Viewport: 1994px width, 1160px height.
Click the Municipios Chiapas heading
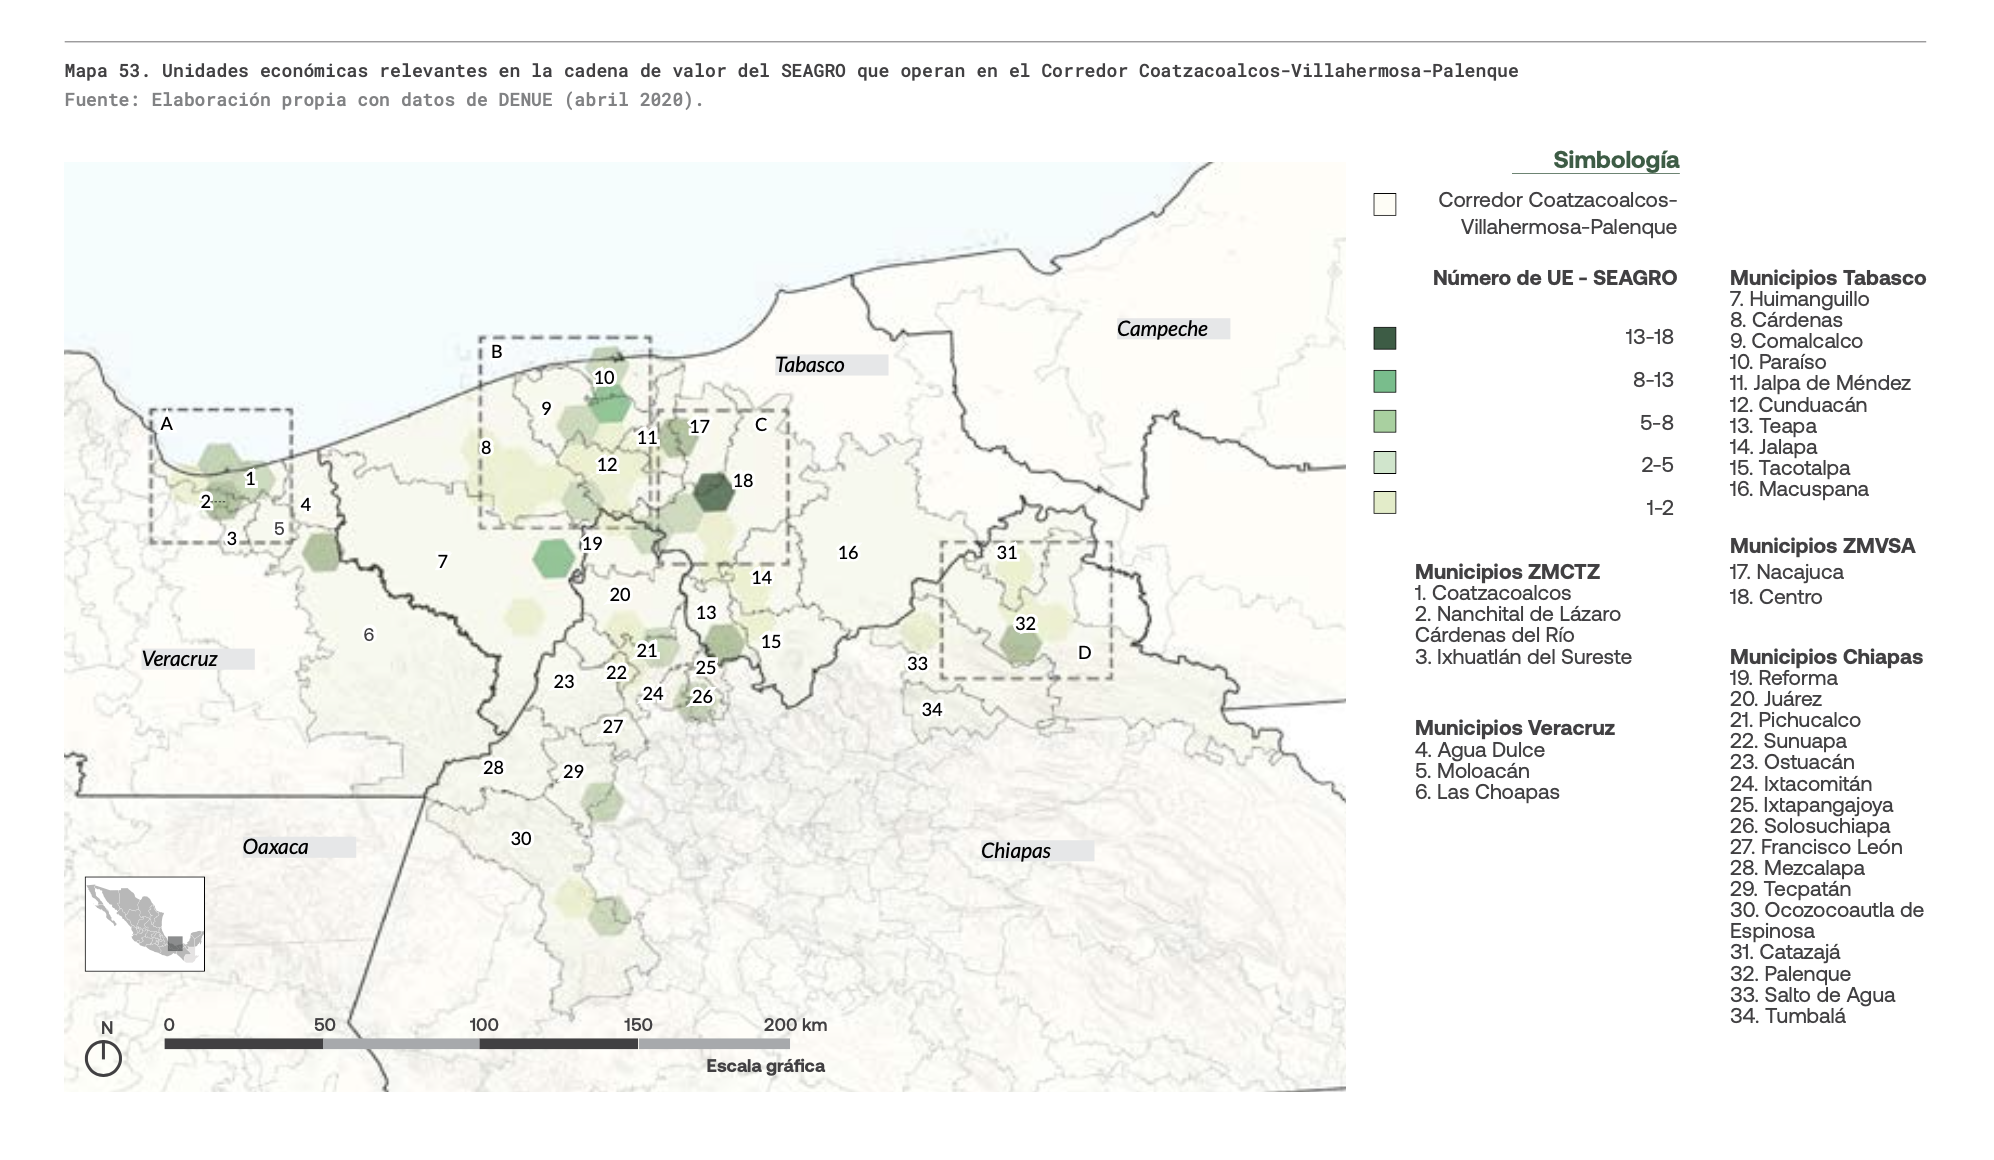pyautogui.click(x=1826, y=657)
